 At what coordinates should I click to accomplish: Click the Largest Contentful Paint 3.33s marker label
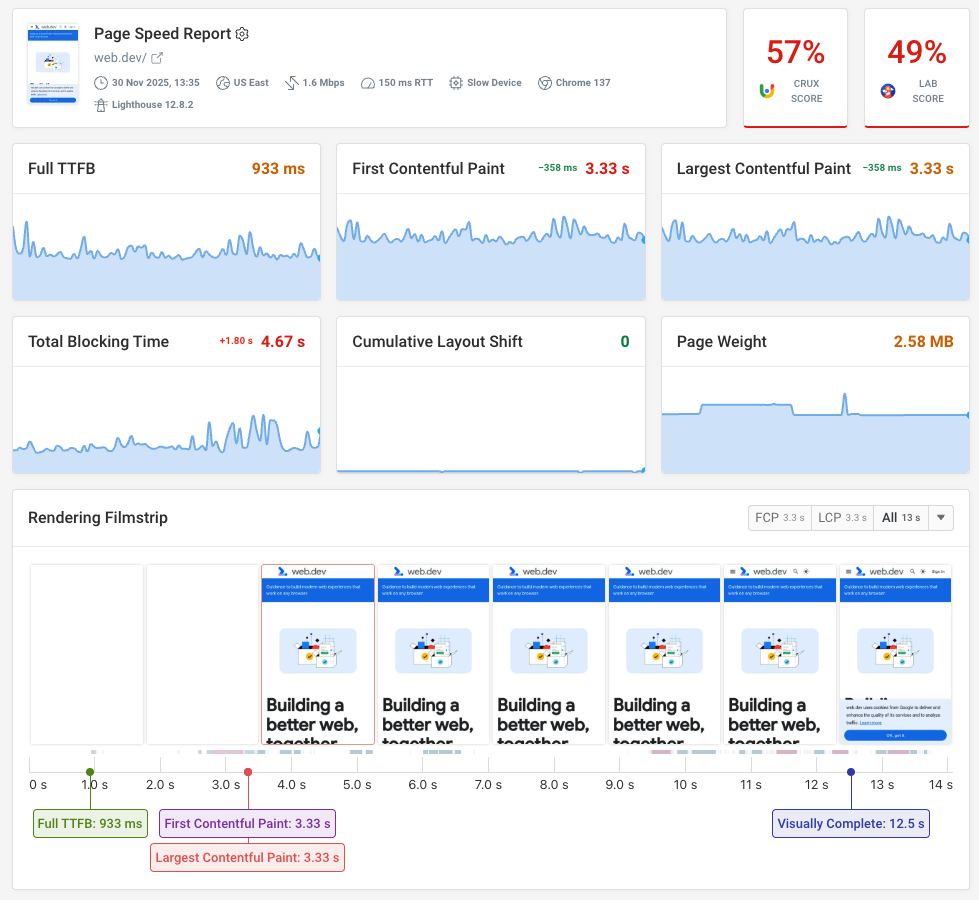247,857
